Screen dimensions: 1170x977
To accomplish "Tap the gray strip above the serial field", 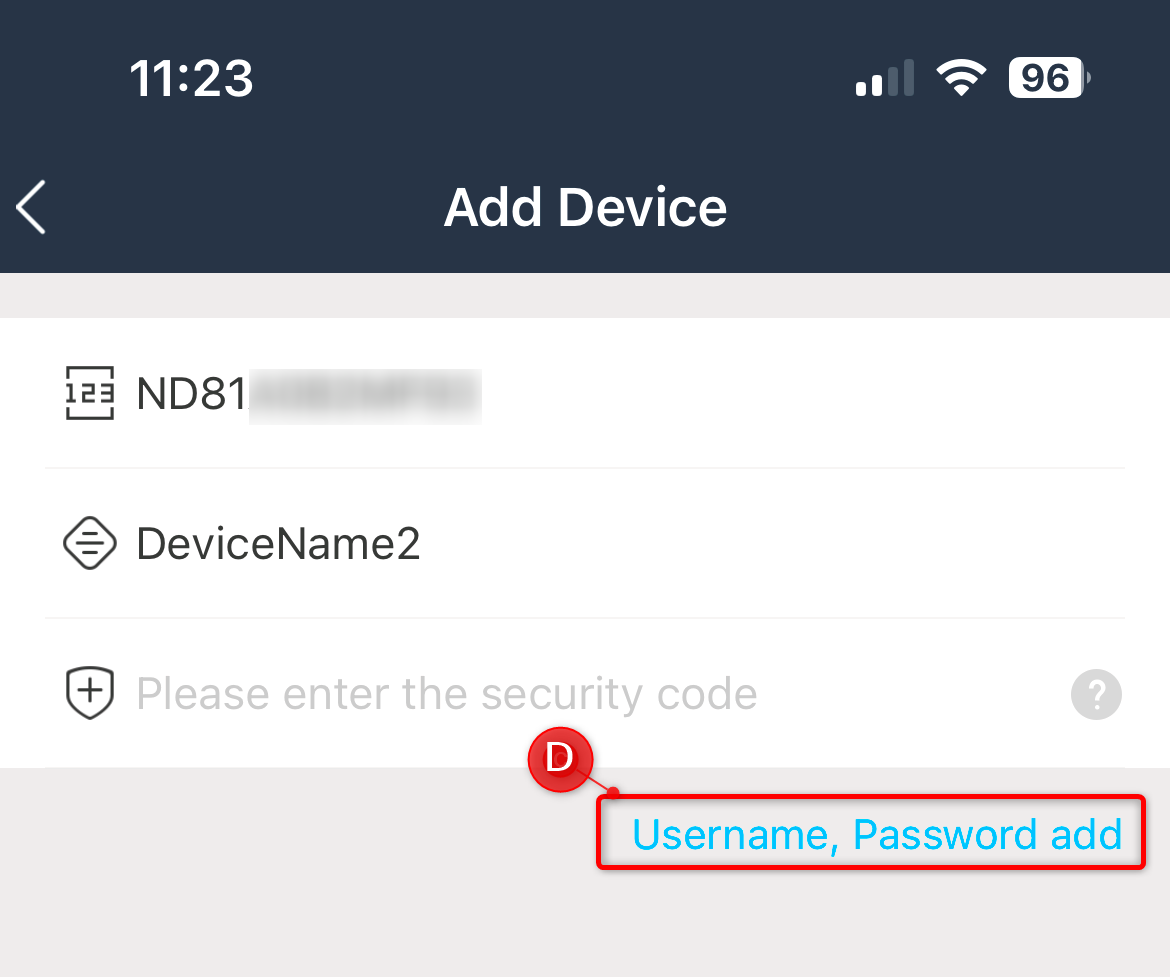I will (x=585, y=296).
